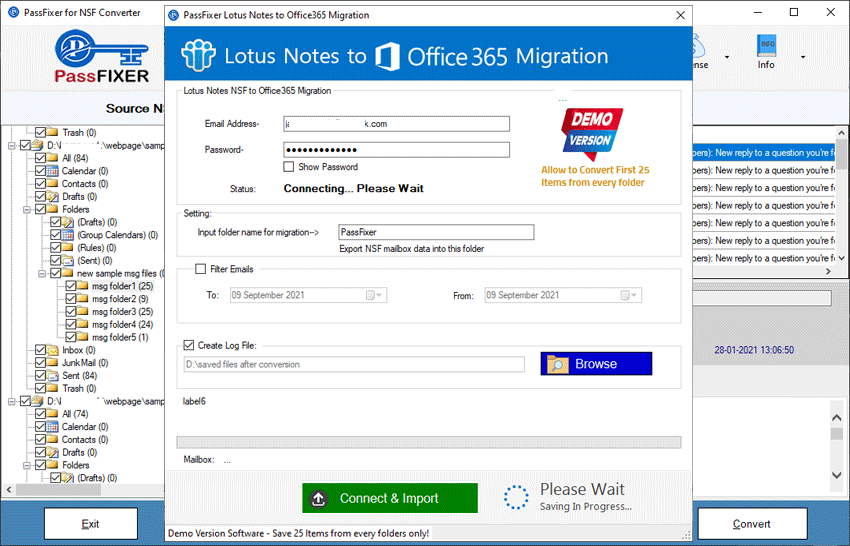
Task: Uncheck the Create Log File checkbox
Action: pyautogui.click(x=189, y=345)
